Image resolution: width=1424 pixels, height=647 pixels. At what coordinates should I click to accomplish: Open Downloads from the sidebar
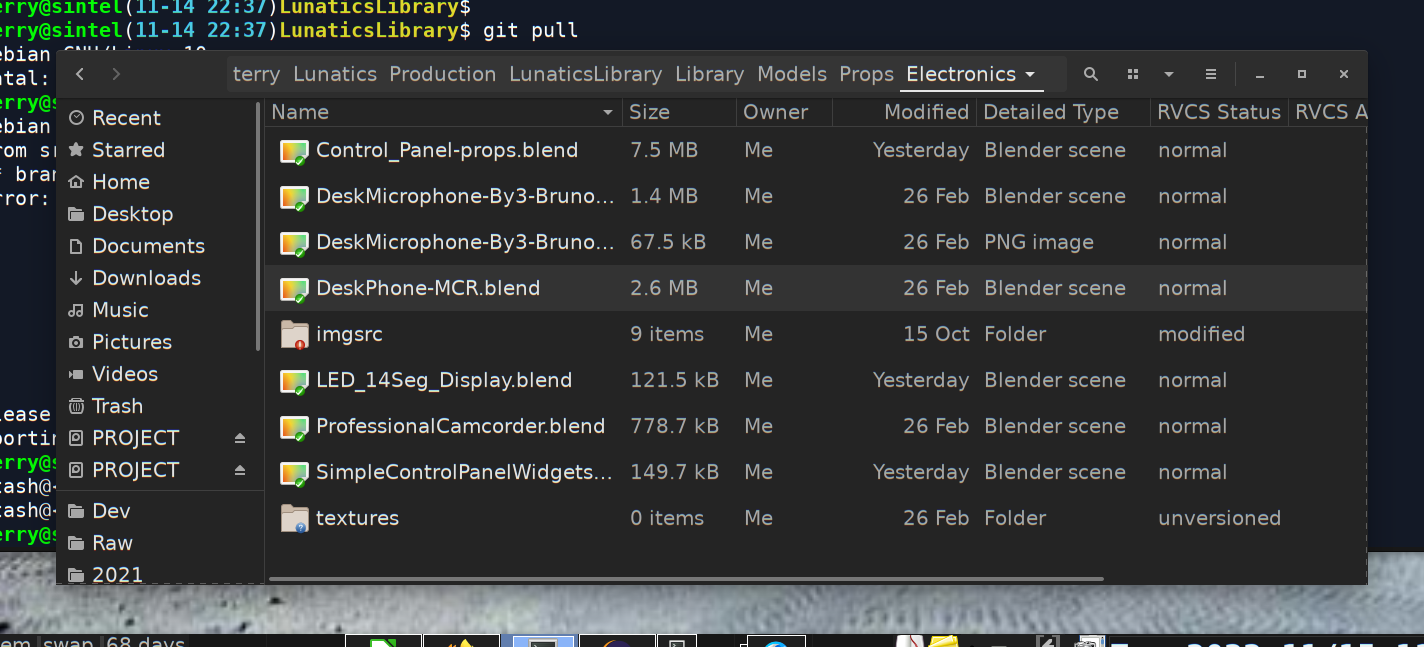click(x=146, y=278)
